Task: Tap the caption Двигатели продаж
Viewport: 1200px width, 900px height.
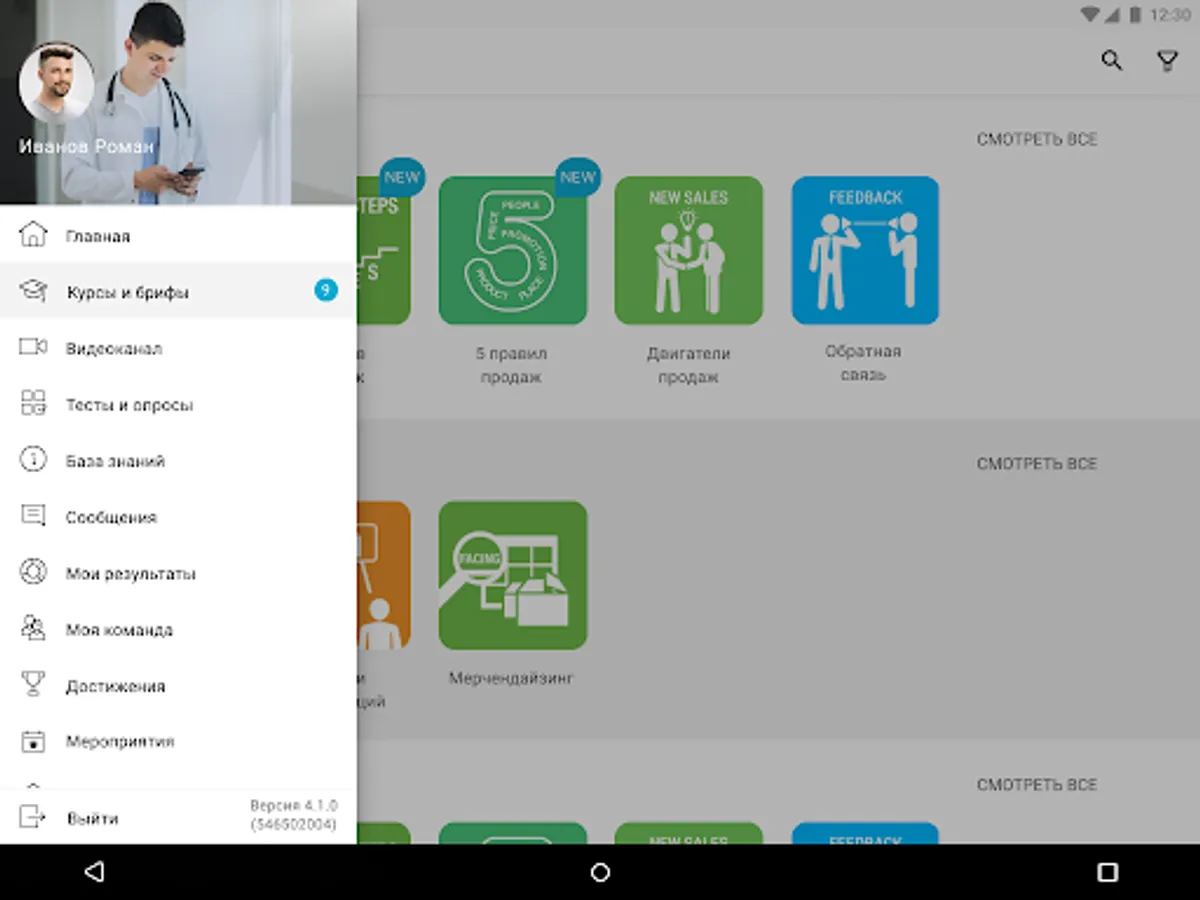Action: (689, 365)
